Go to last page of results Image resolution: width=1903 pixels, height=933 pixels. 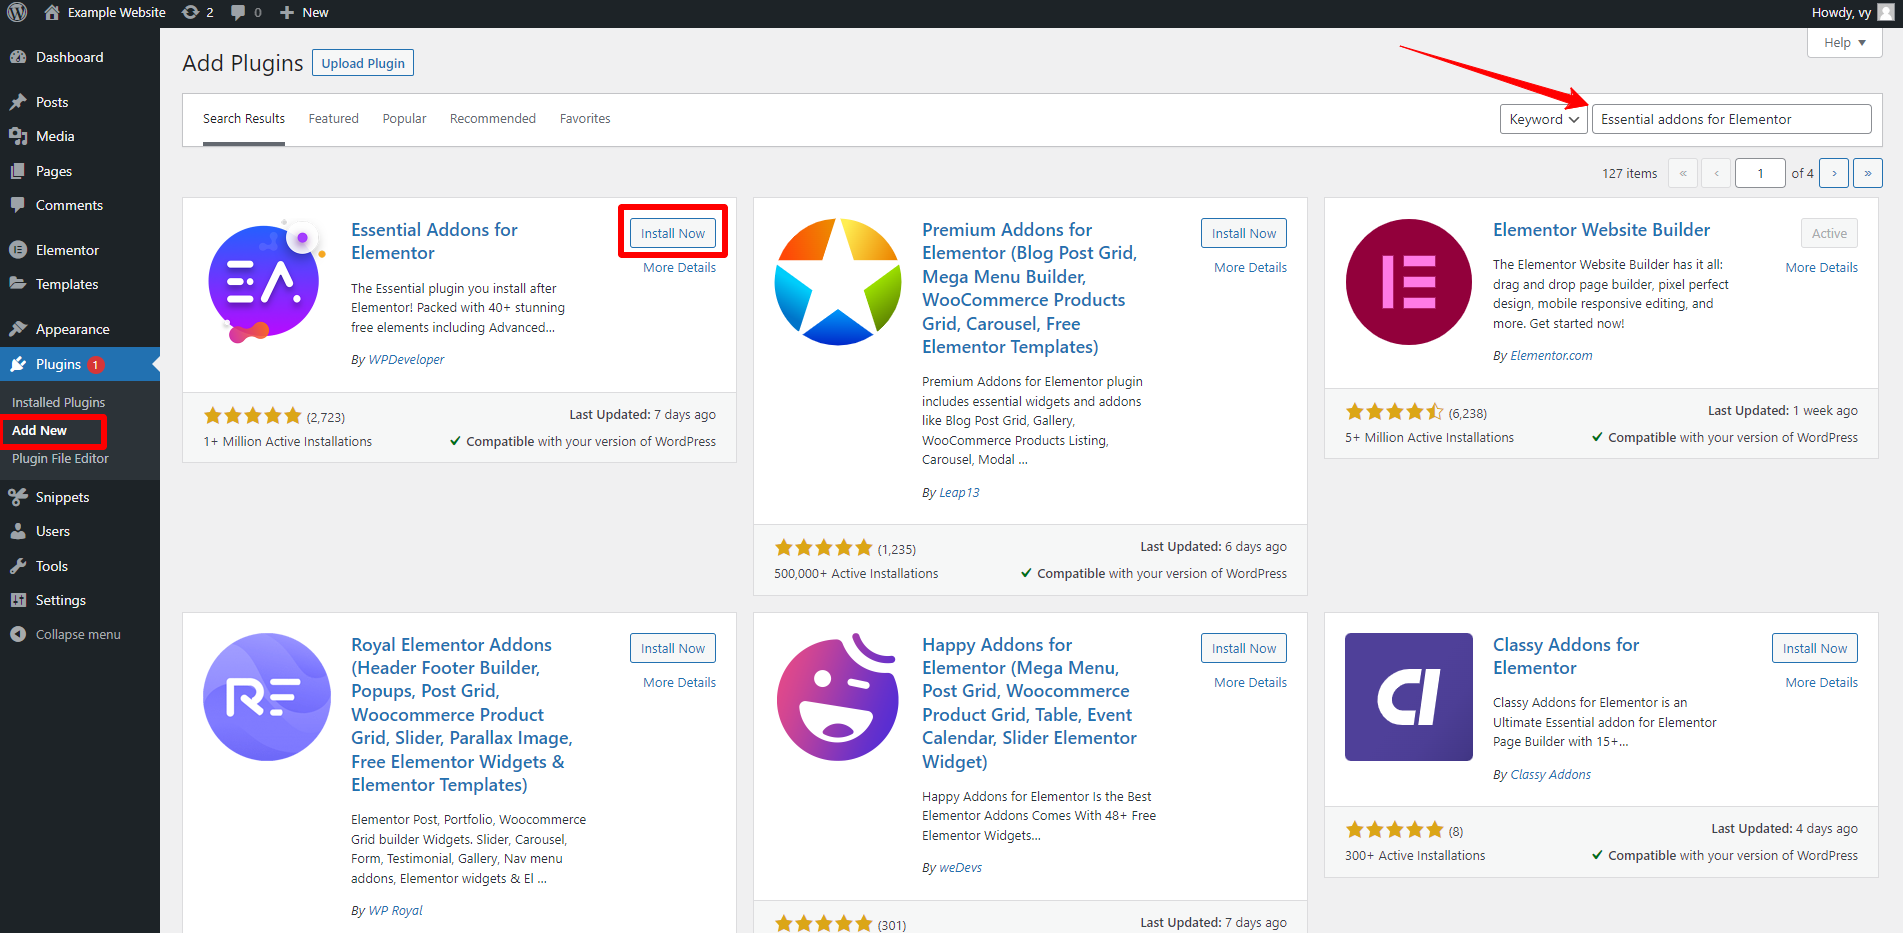click(1868, 173)
